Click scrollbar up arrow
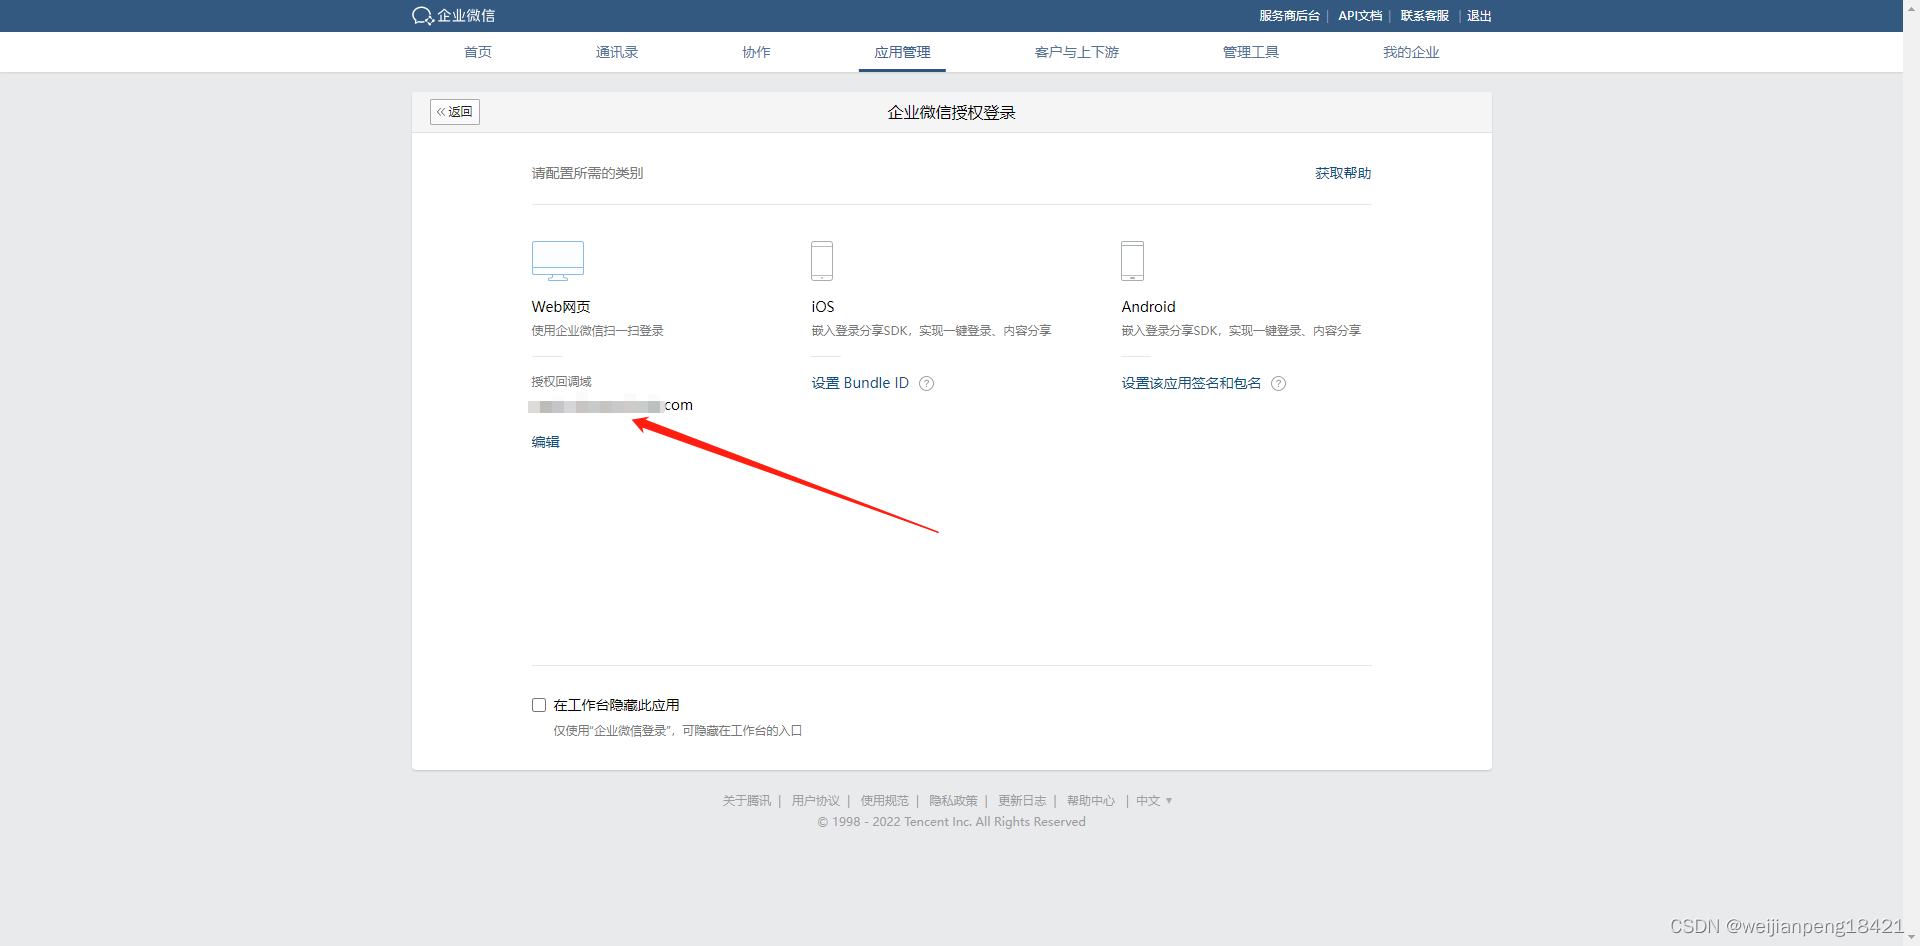1920x946 pixels. 1911,8
